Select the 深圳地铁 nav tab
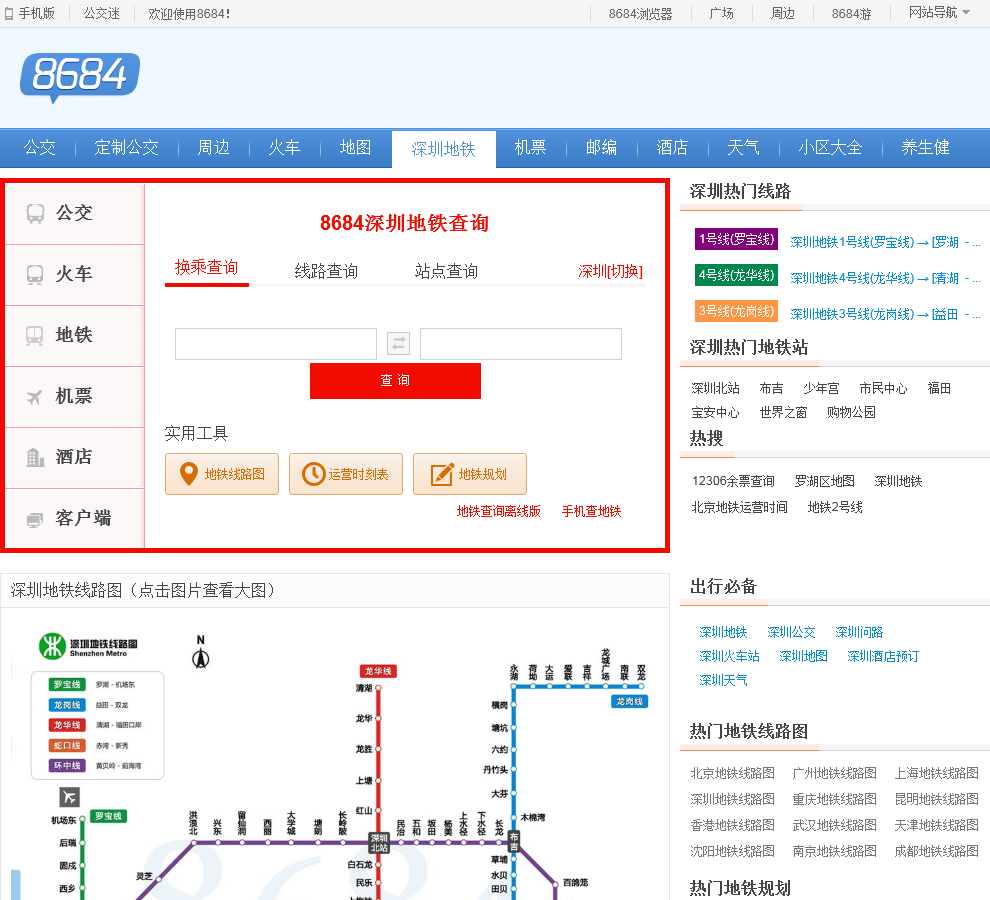 click(443, 149)
